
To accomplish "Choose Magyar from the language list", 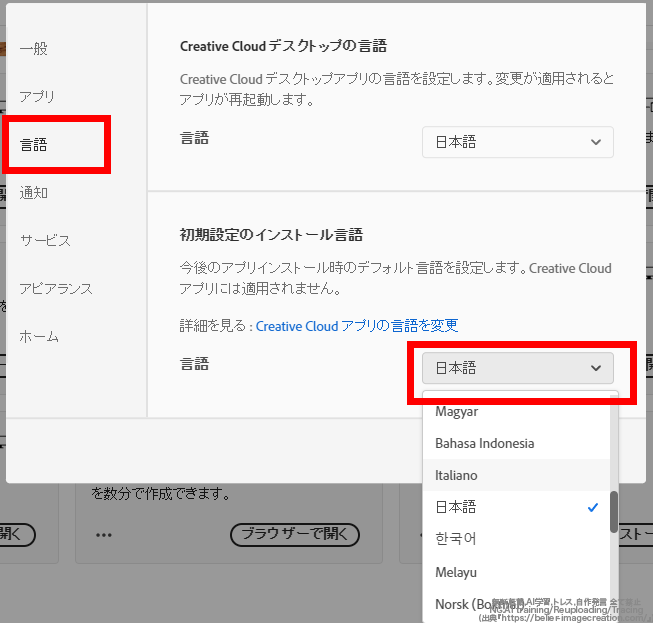I will click(x=457, y=412).
